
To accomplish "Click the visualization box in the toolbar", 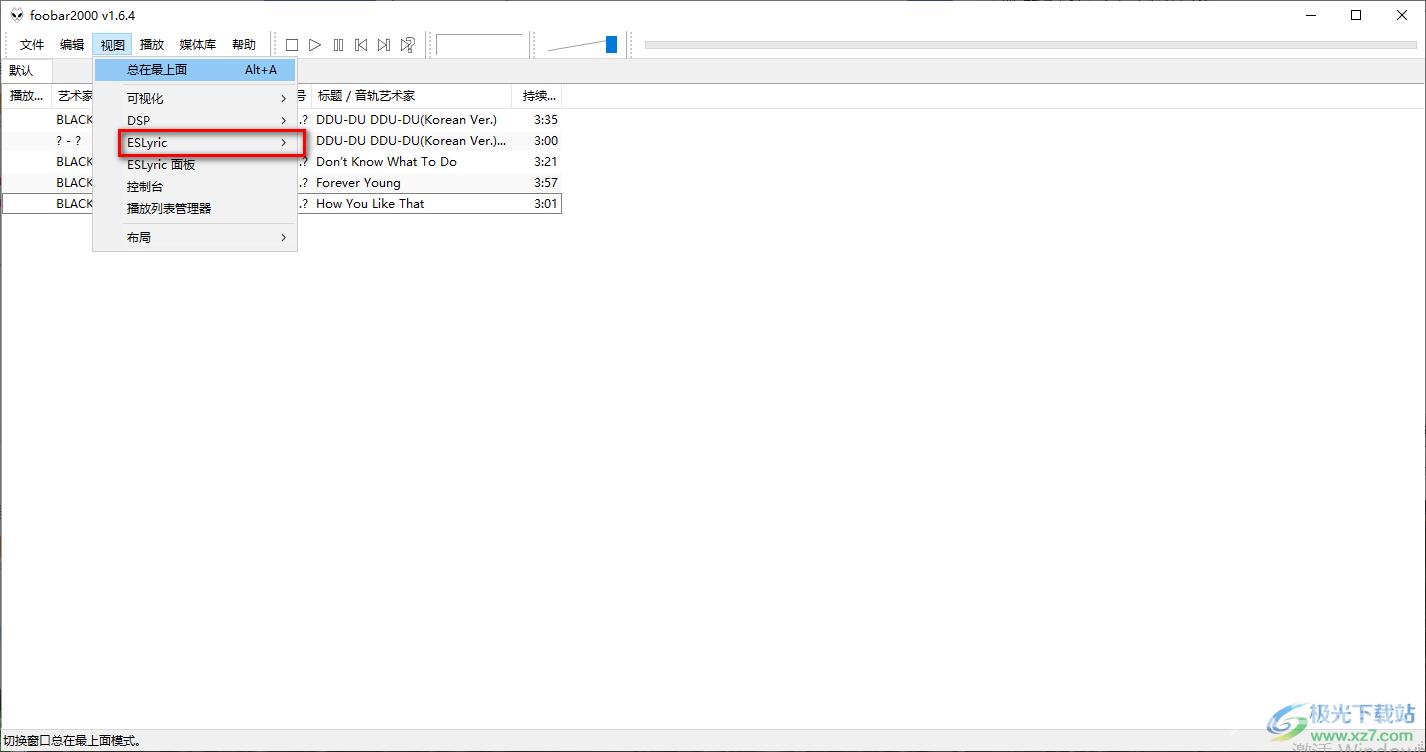I will (480, 45).
